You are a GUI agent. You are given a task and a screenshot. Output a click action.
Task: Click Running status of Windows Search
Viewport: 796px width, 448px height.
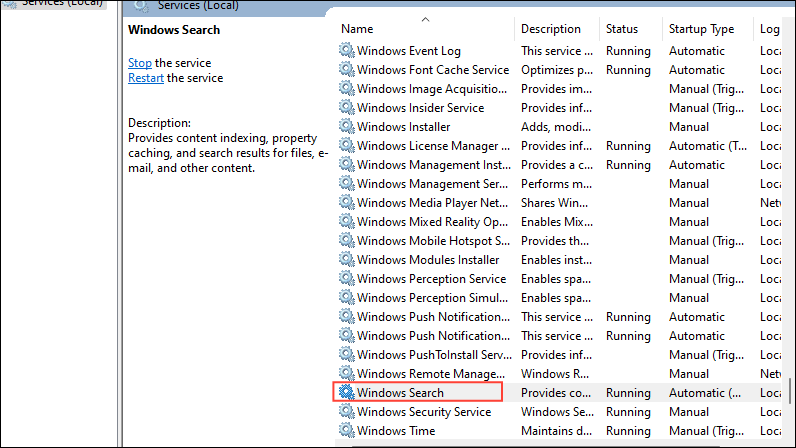point(628,393)
